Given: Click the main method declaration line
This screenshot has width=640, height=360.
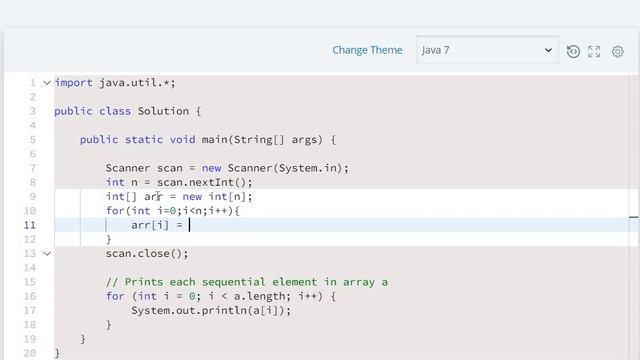Looking at the screenshot, I should (208, 140).
